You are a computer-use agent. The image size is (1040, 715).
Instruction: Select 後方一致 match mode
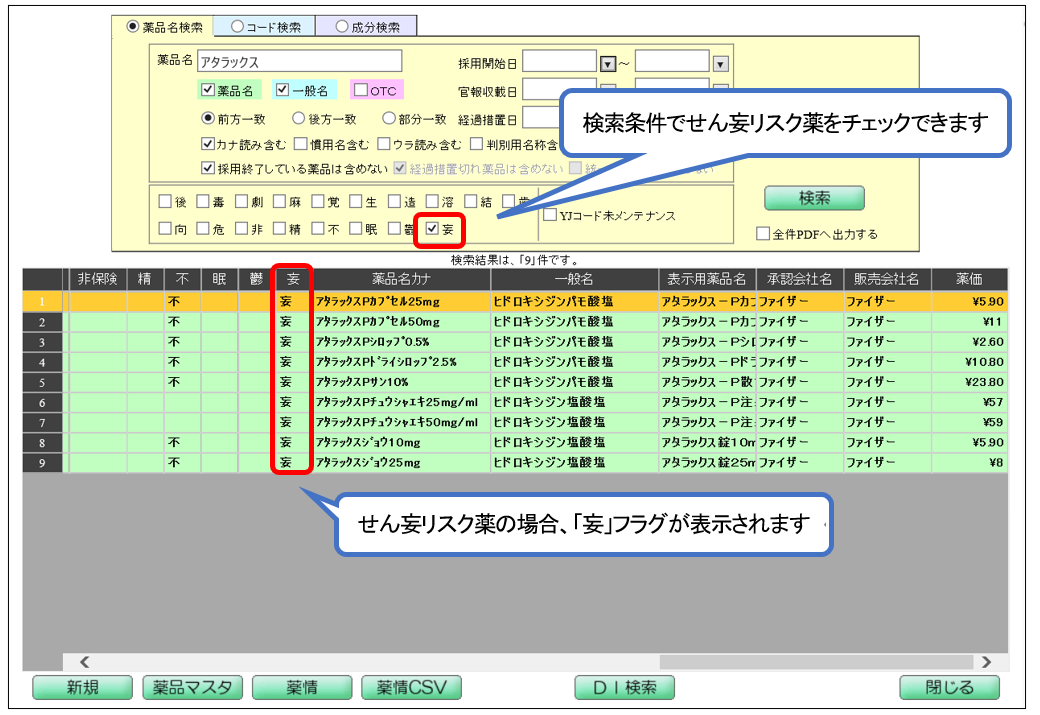[x=298, y=118]
